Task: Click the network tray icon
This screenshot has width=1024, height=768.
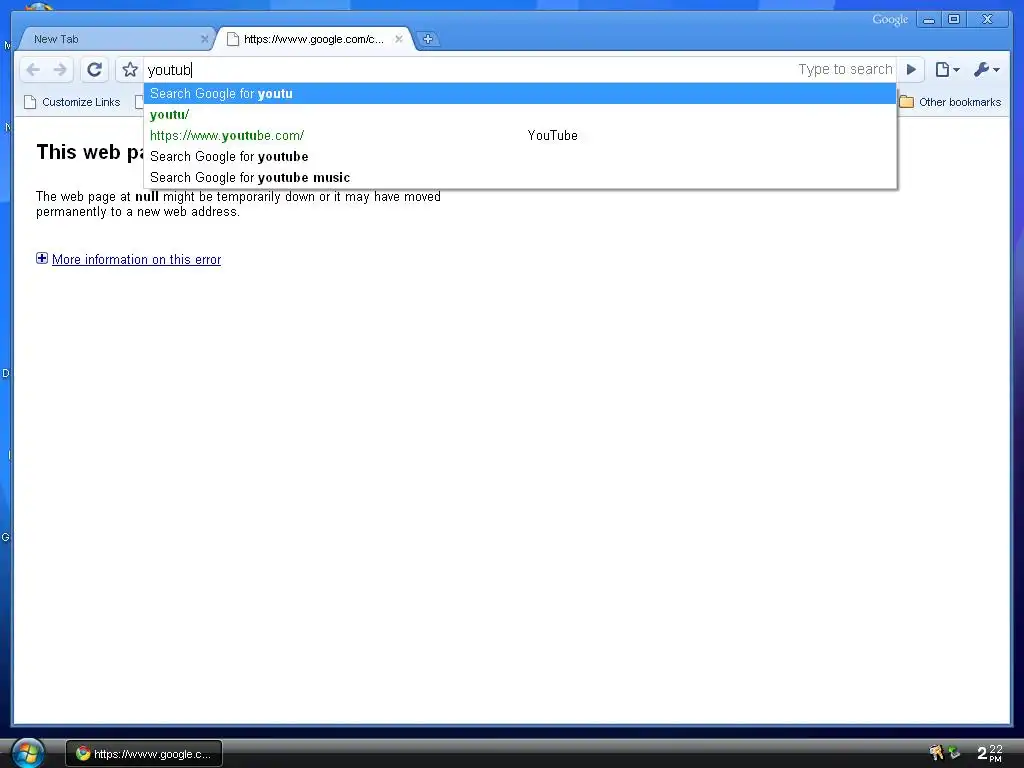Action: coord(954,753)
